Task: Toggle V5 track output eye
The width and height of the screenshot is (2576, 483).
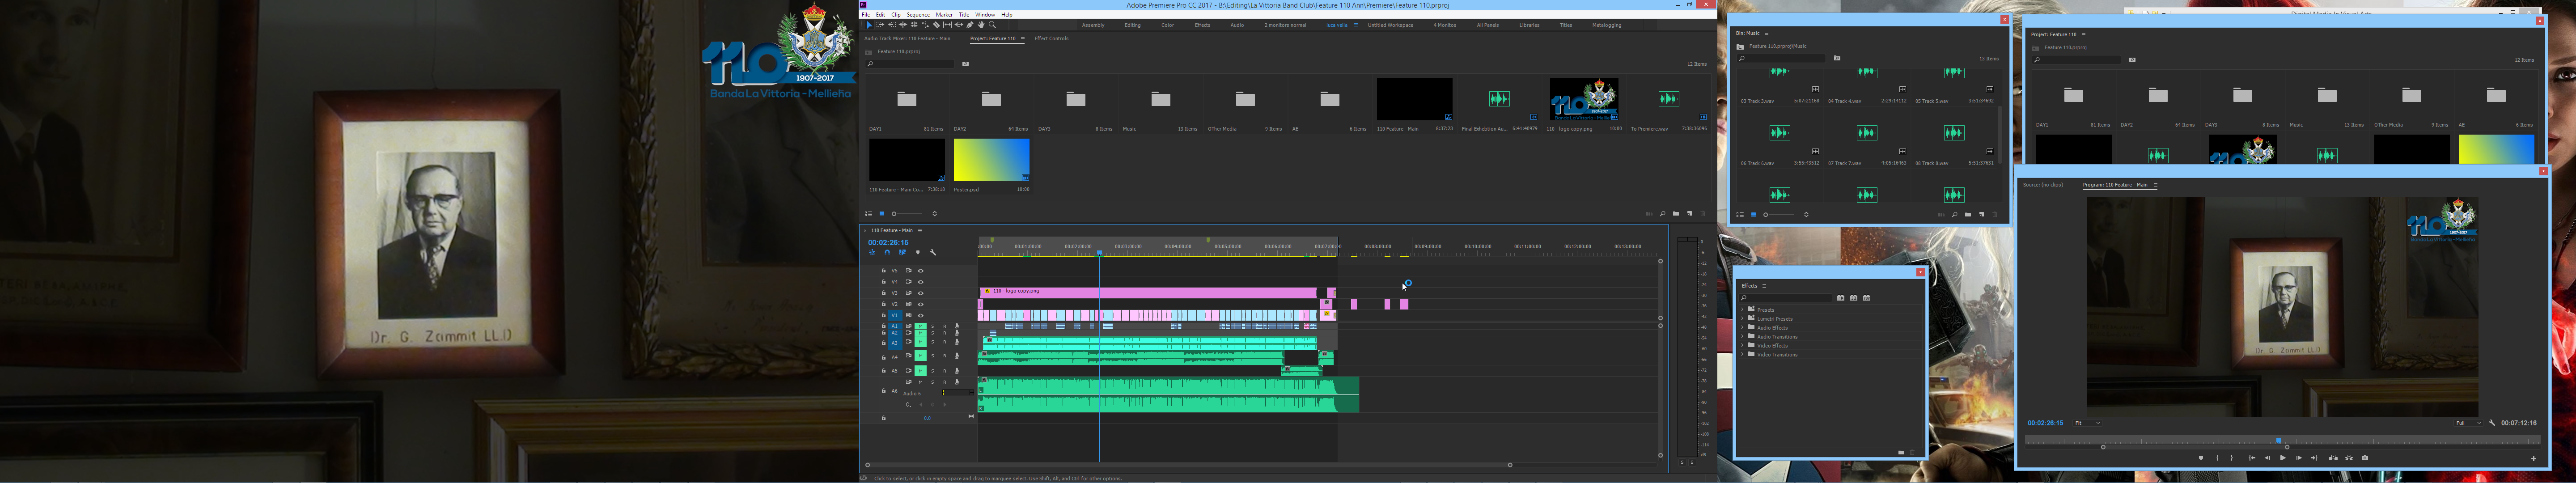Action: (921, 271)
